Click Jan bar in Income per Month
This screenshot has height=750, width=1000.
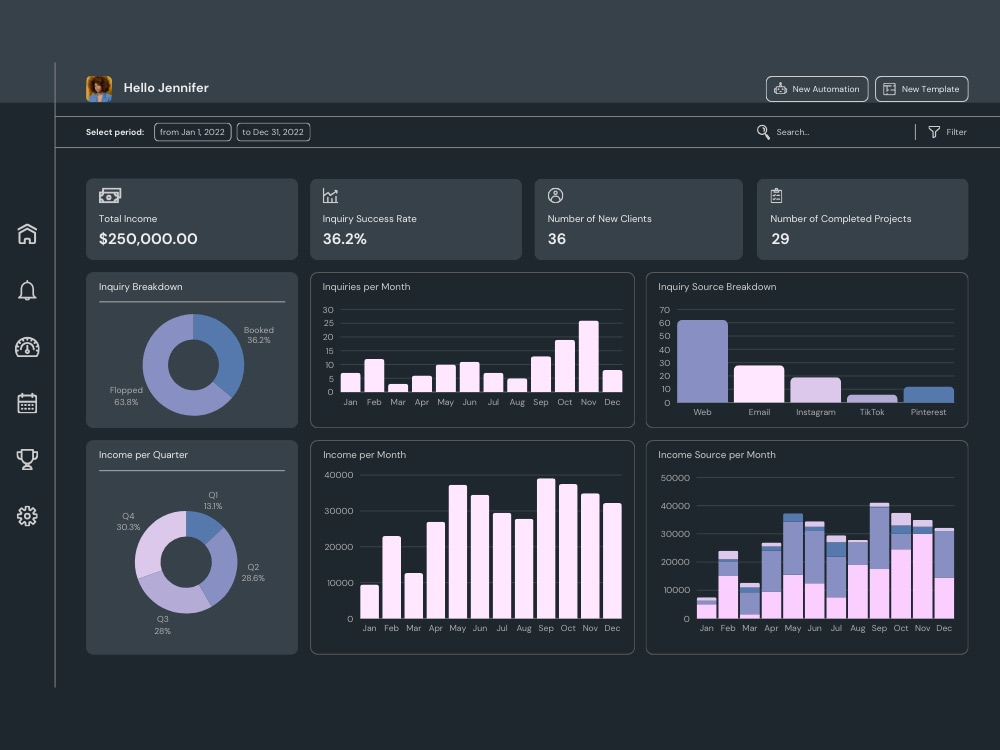pyautogui.click(x=370, y=601)
